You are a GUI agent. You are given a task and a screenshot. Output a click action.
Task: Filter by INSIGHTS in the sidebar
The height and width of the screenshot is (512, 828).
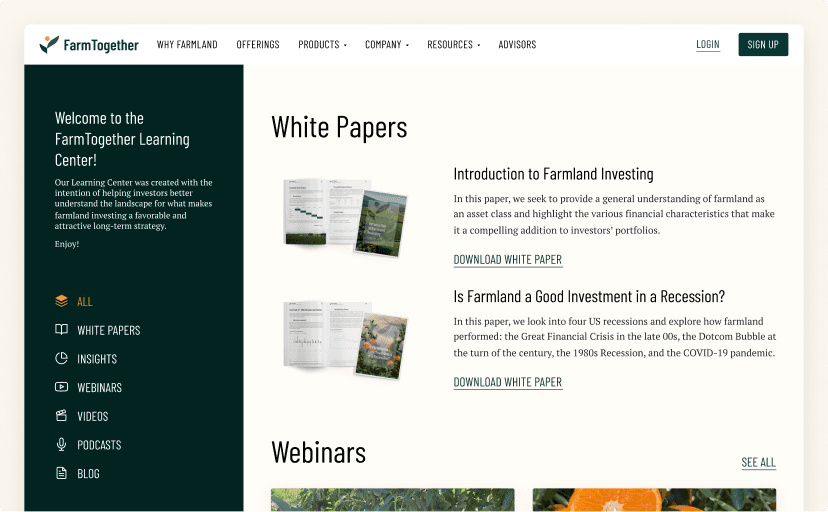point(97,359)
